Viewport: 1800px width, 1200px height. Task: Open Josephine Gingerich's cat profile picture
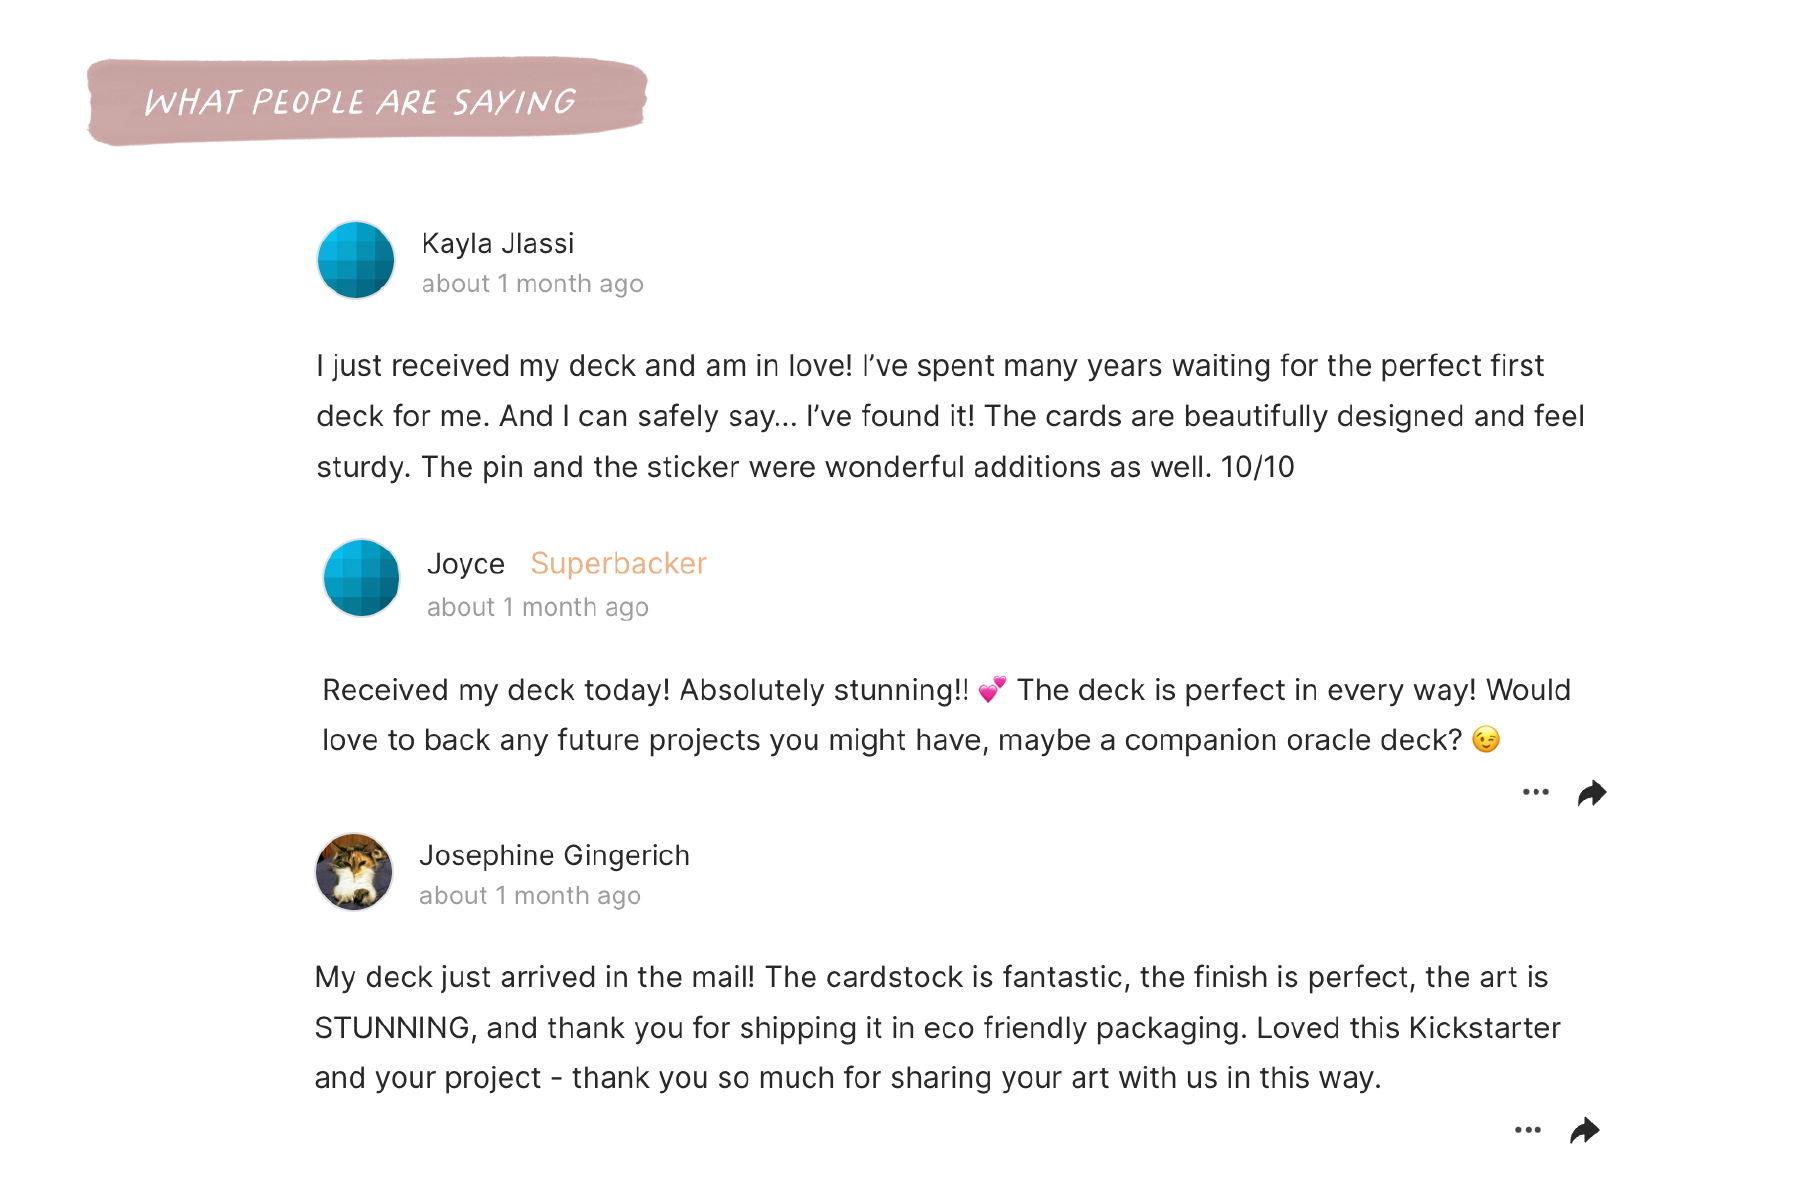pos(354,872)
